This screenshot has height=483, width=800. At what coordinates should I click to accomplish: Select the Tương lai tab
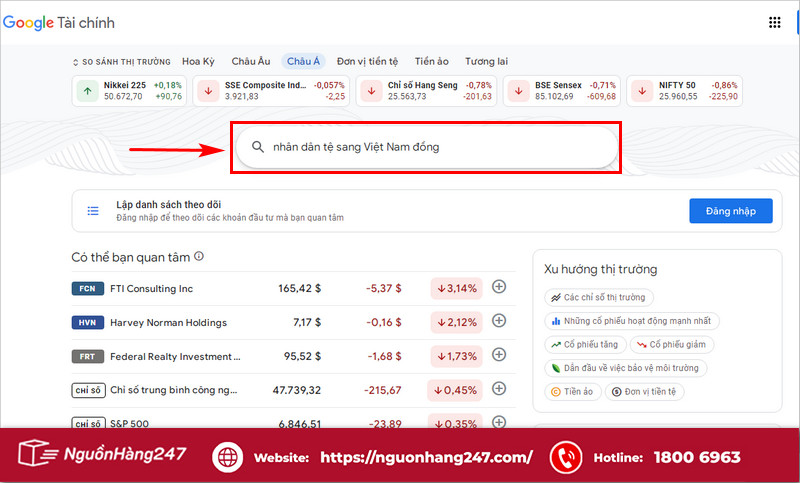click(x=487, y=61)
